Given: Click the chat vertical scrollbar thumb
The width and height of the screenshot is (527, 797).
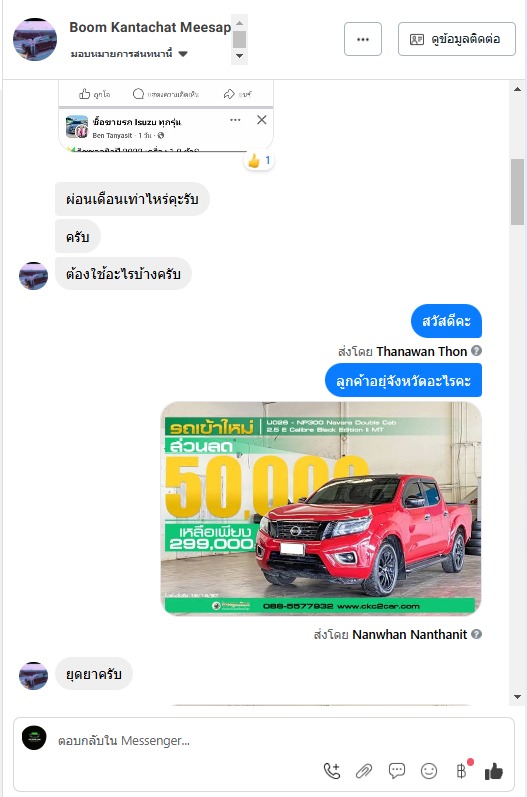Looking at the screenshot, I should coord(517,192).
